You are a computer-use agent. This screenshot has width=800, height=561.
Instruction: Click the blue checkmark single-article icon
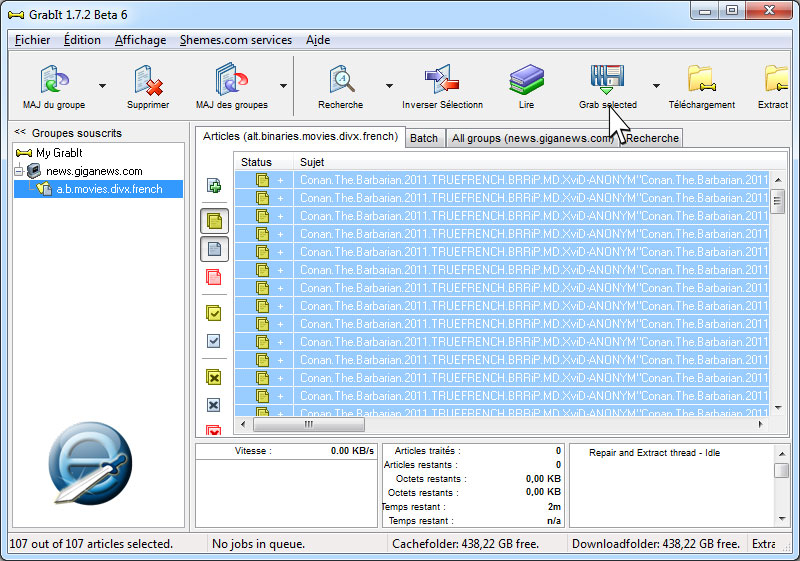[x=214, y=341]
